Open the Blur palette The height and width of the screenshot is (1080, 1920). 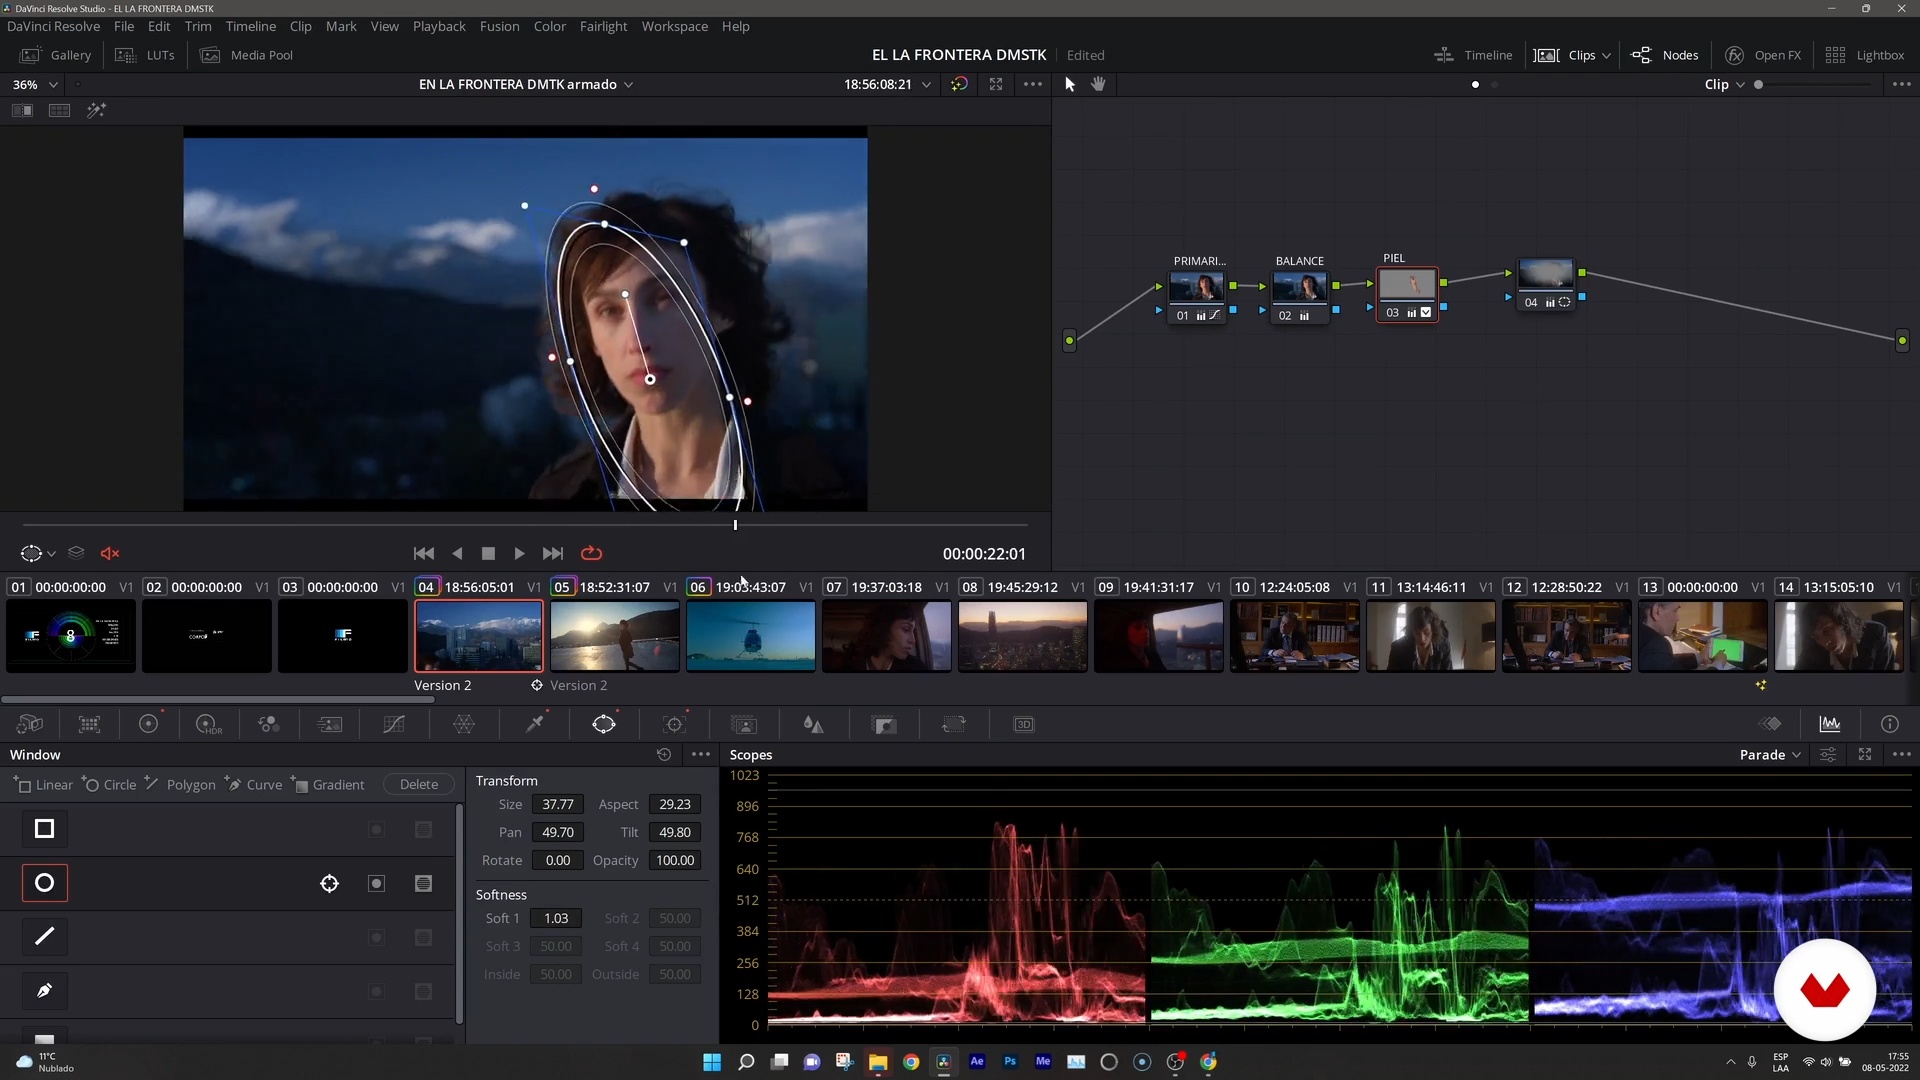[814, 724]
